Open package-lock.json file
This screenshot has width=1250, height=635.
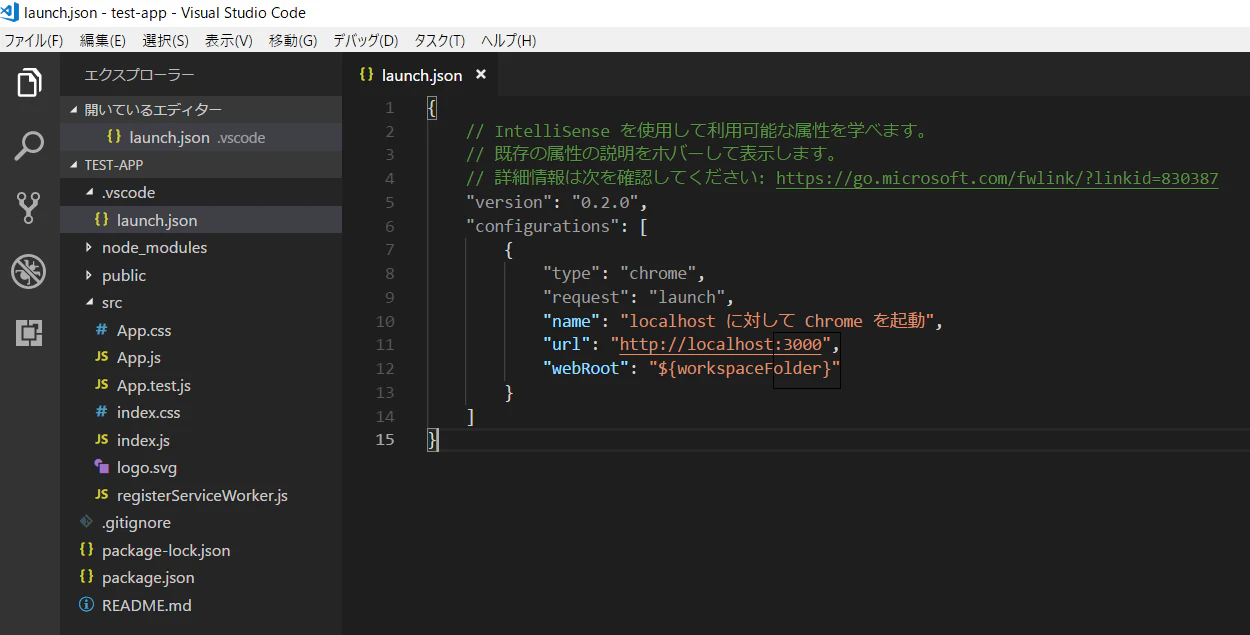[x=166, y=550]
